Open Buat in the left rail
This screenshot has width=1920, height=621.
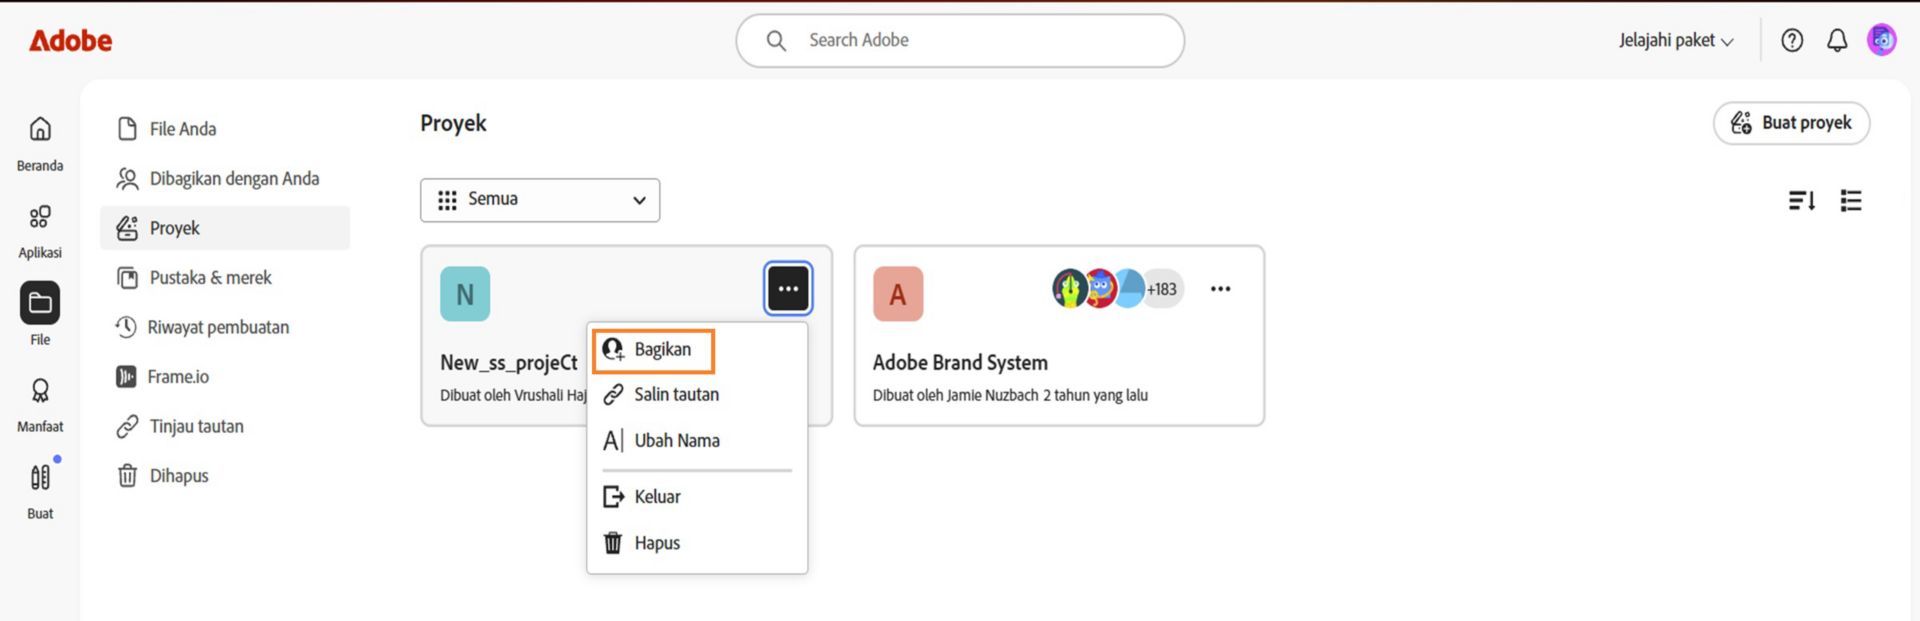tap(40, 491)
